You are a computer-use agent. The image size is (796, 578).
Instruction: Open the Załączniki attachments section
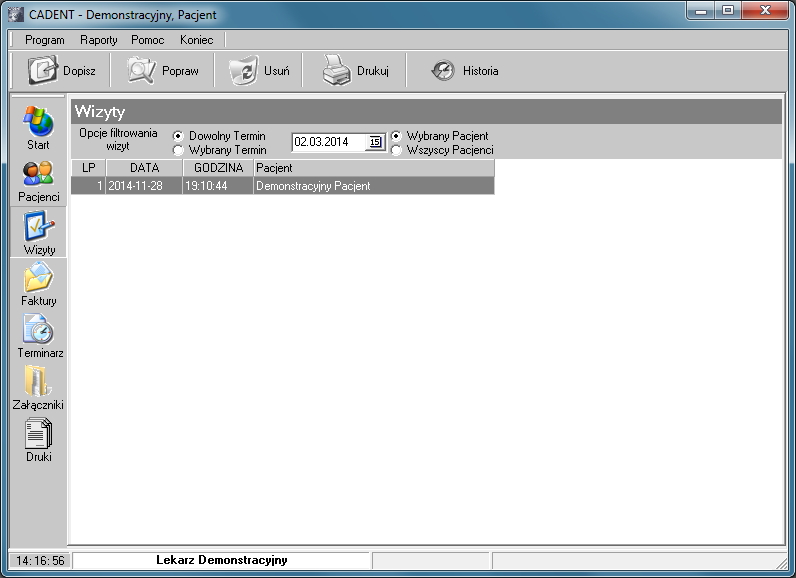click(38, 382)
